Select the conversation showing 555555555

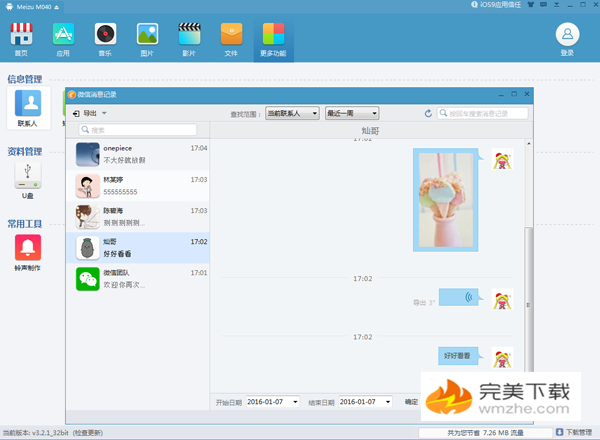coord(138,186)
